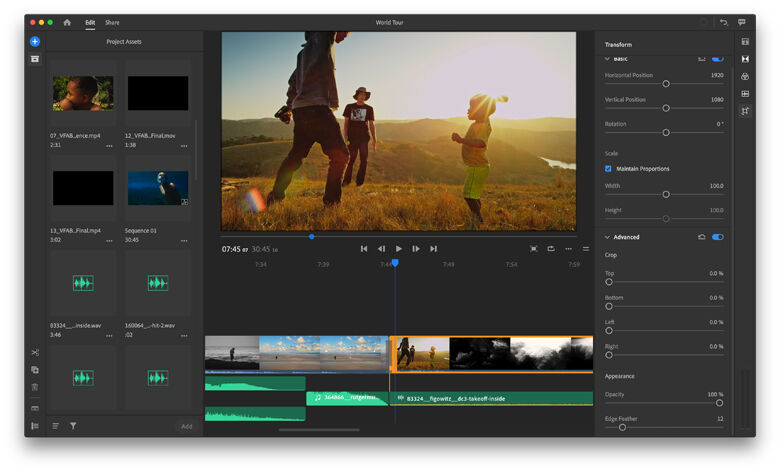This screenshot has width=780, height=472.
Task: Click the Opacity slider handle
Action: coord(719,403)
